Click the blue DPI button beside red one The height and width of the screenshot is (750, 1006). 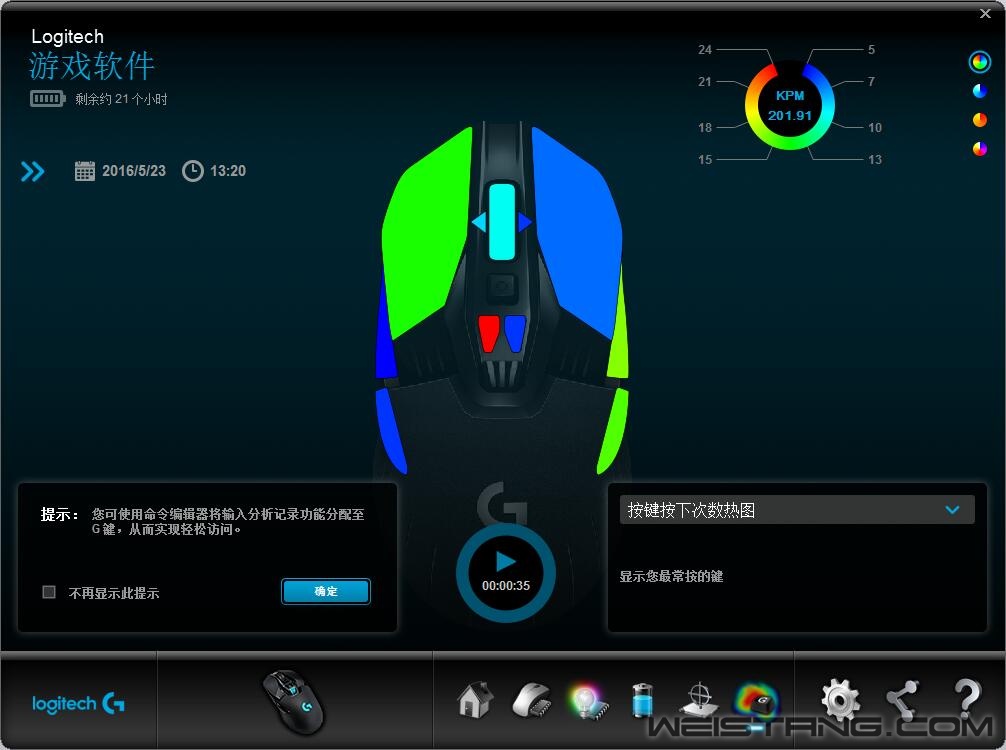pyautogui.click(x=515, y=333)
